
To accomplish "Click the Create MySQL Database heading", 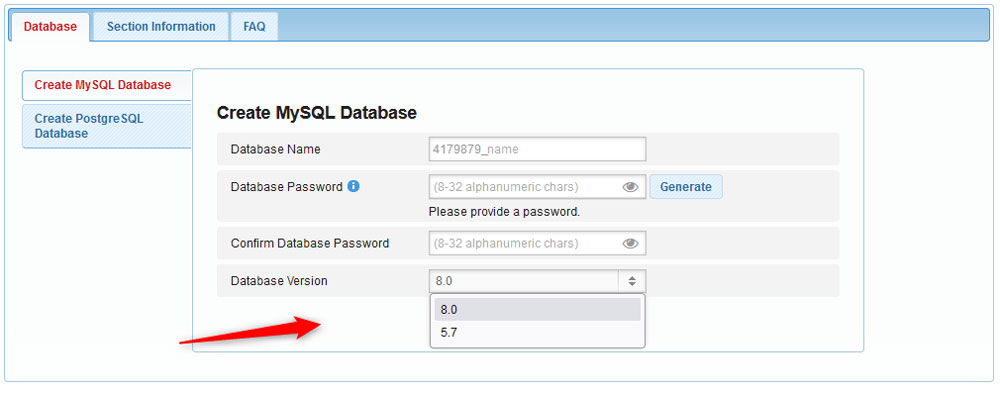I will click(x=316, y=113).
